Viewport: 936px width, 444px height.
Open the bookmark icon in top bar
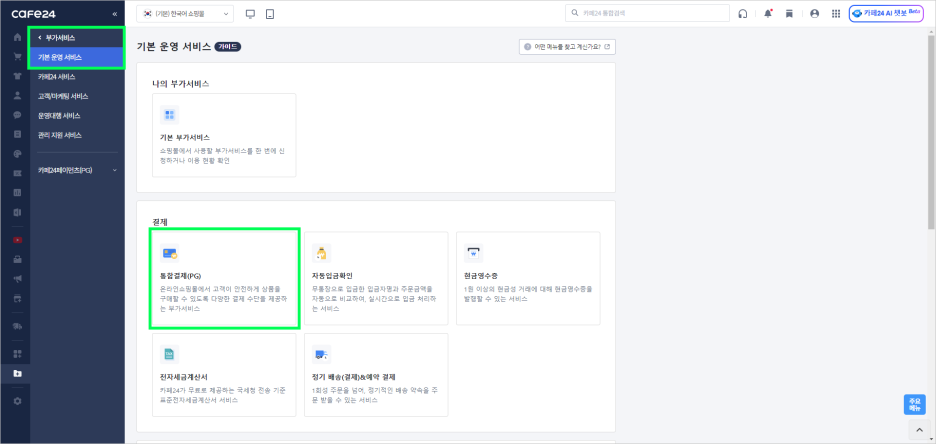789,14
